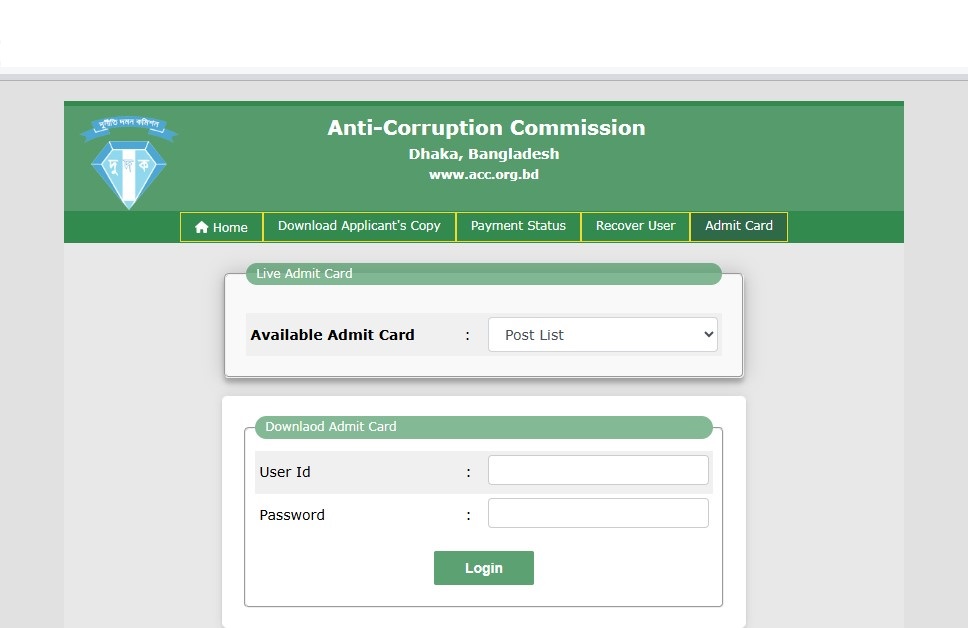Image resolution: width=968 pixels, height=628 pixels.
Task: Click the Anti-Corruption Commission heading
Action: click(486, 128)
